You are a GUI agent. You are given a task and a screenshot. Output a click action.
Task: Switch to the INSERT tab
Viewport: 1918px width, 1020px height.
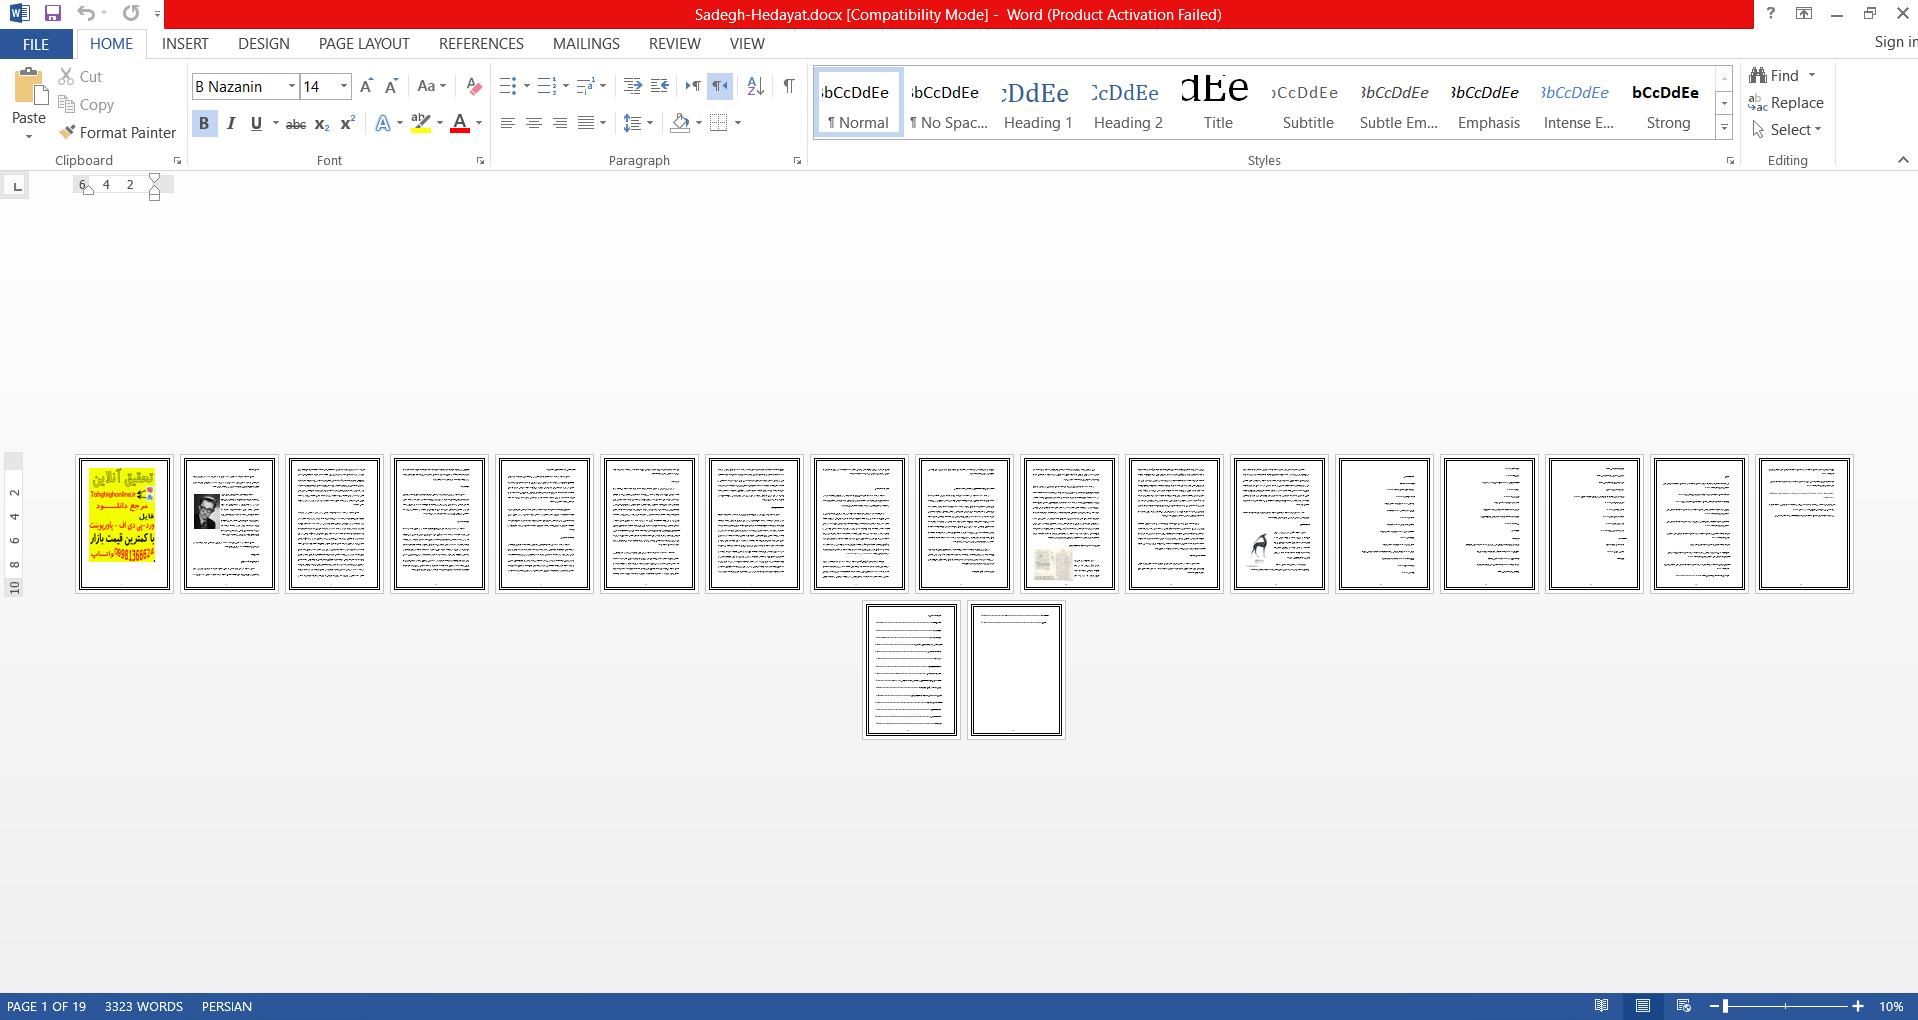point(185,44)
